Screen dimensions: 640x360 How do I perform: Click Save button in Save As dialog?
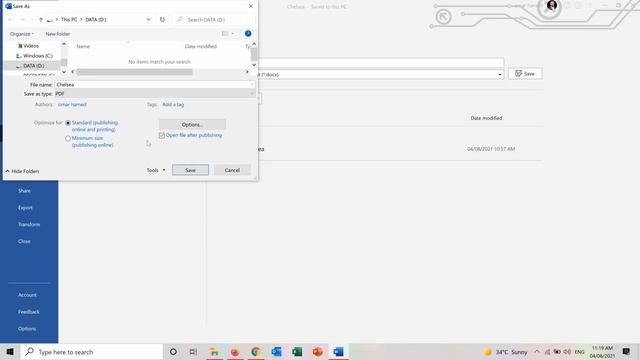[190, 170]
